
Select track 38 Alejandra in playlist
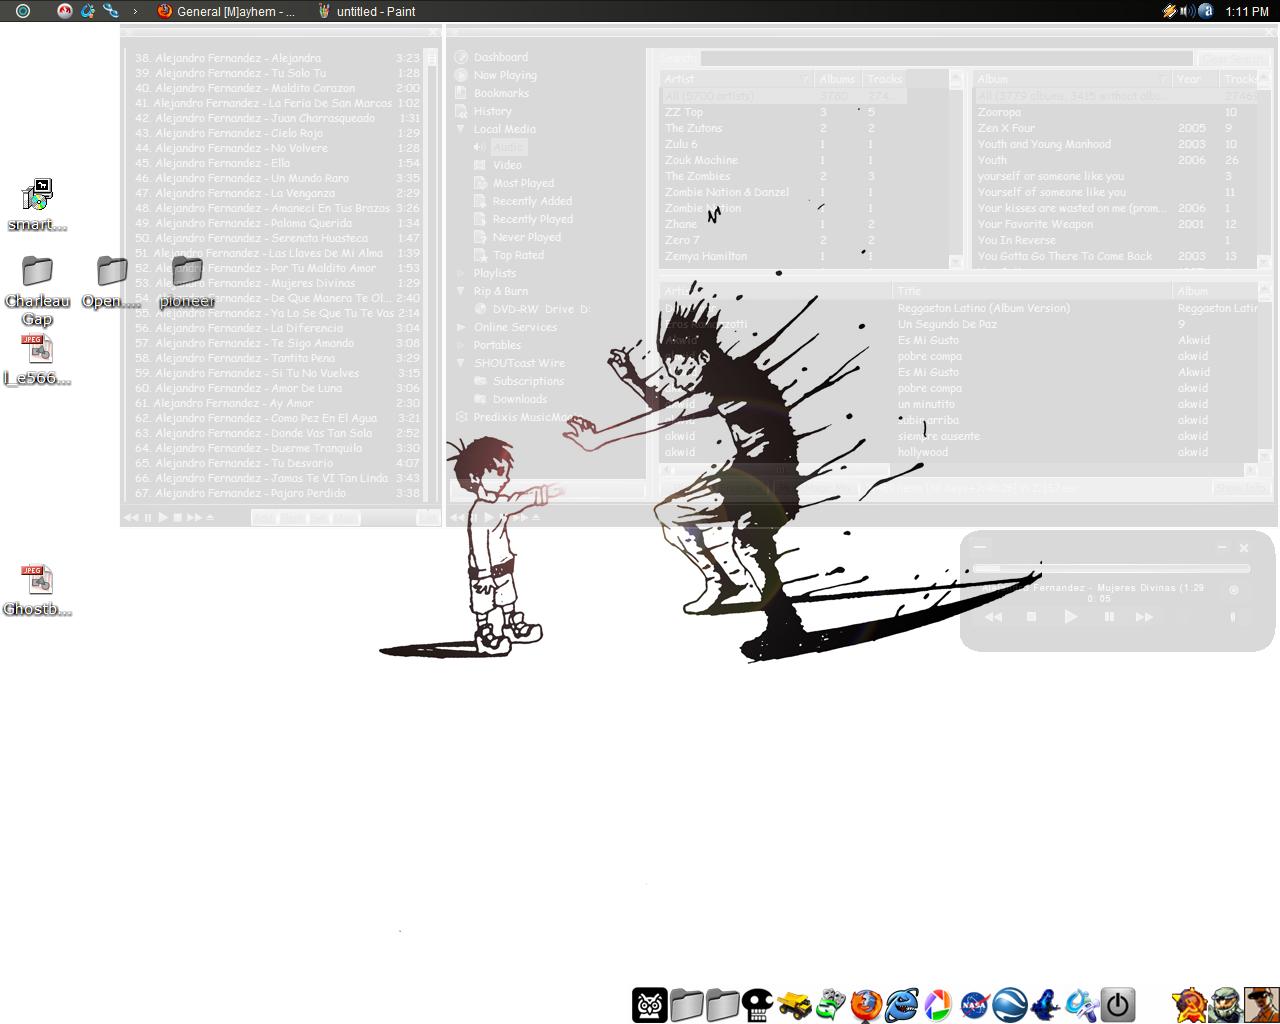tap(277, 58)
